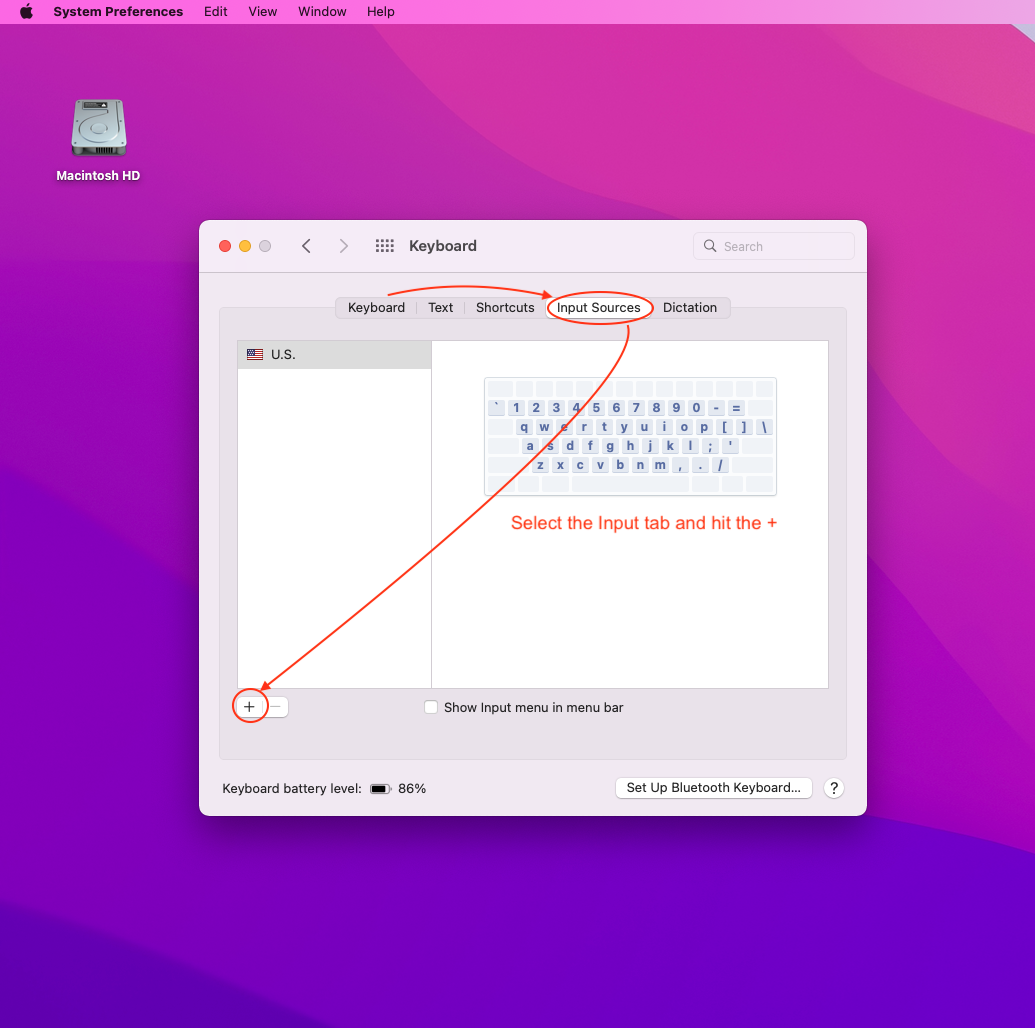Enable Show Input menu in menu bar
The image size is (1035, 1028).
click(x=431, y=708)
